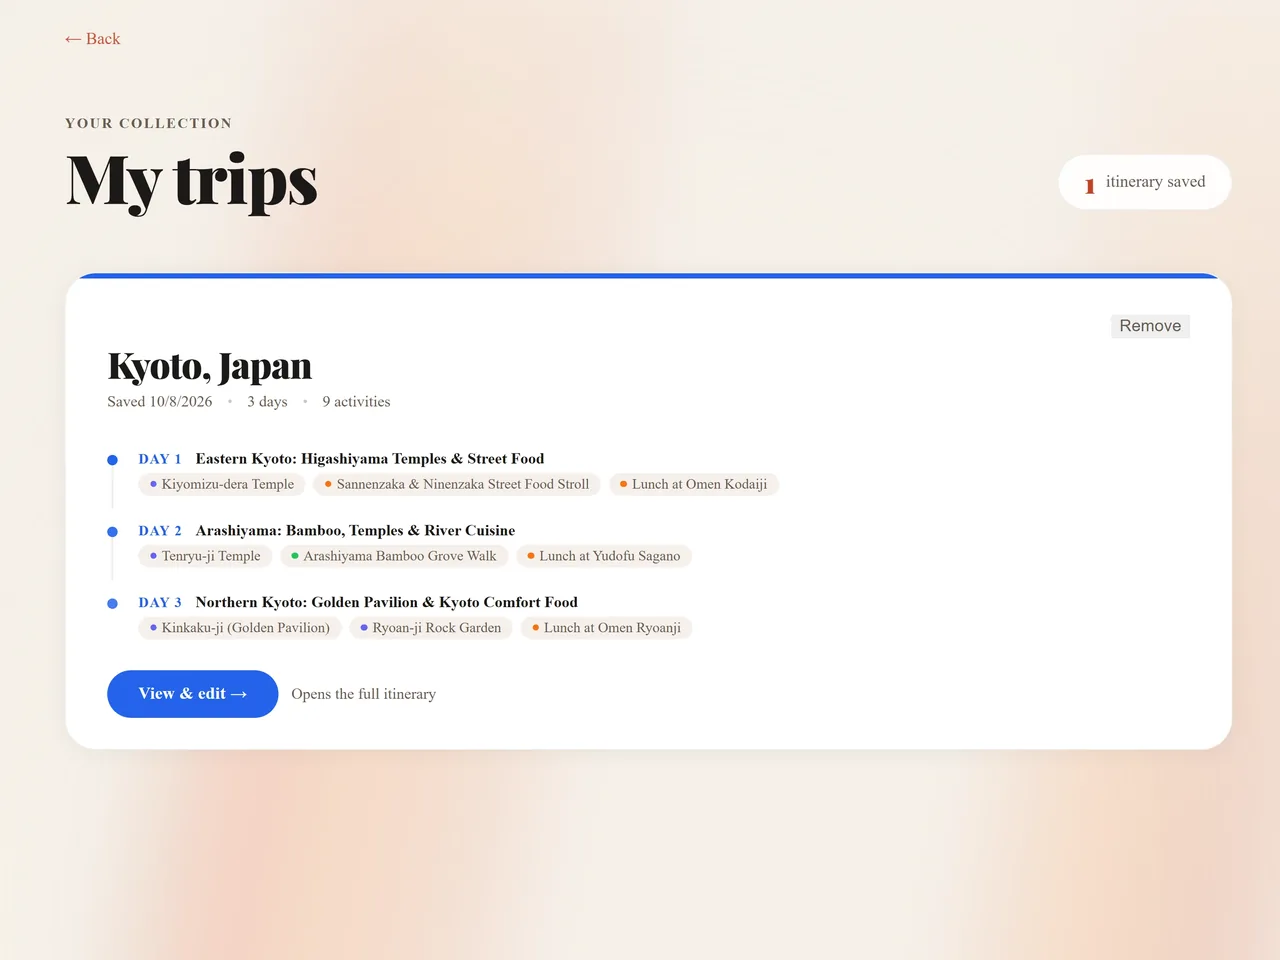Click the itinerary saved counter badge
1280x960 pixels.
click(1145, 182)
